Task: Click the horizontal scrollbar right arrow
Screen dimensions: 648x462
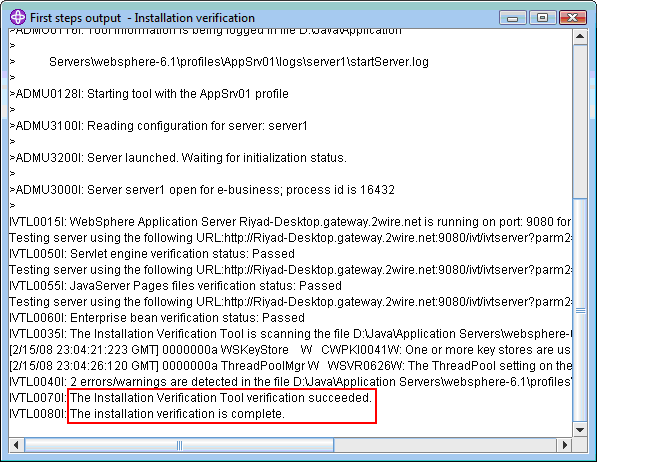Action: point(565,445)
